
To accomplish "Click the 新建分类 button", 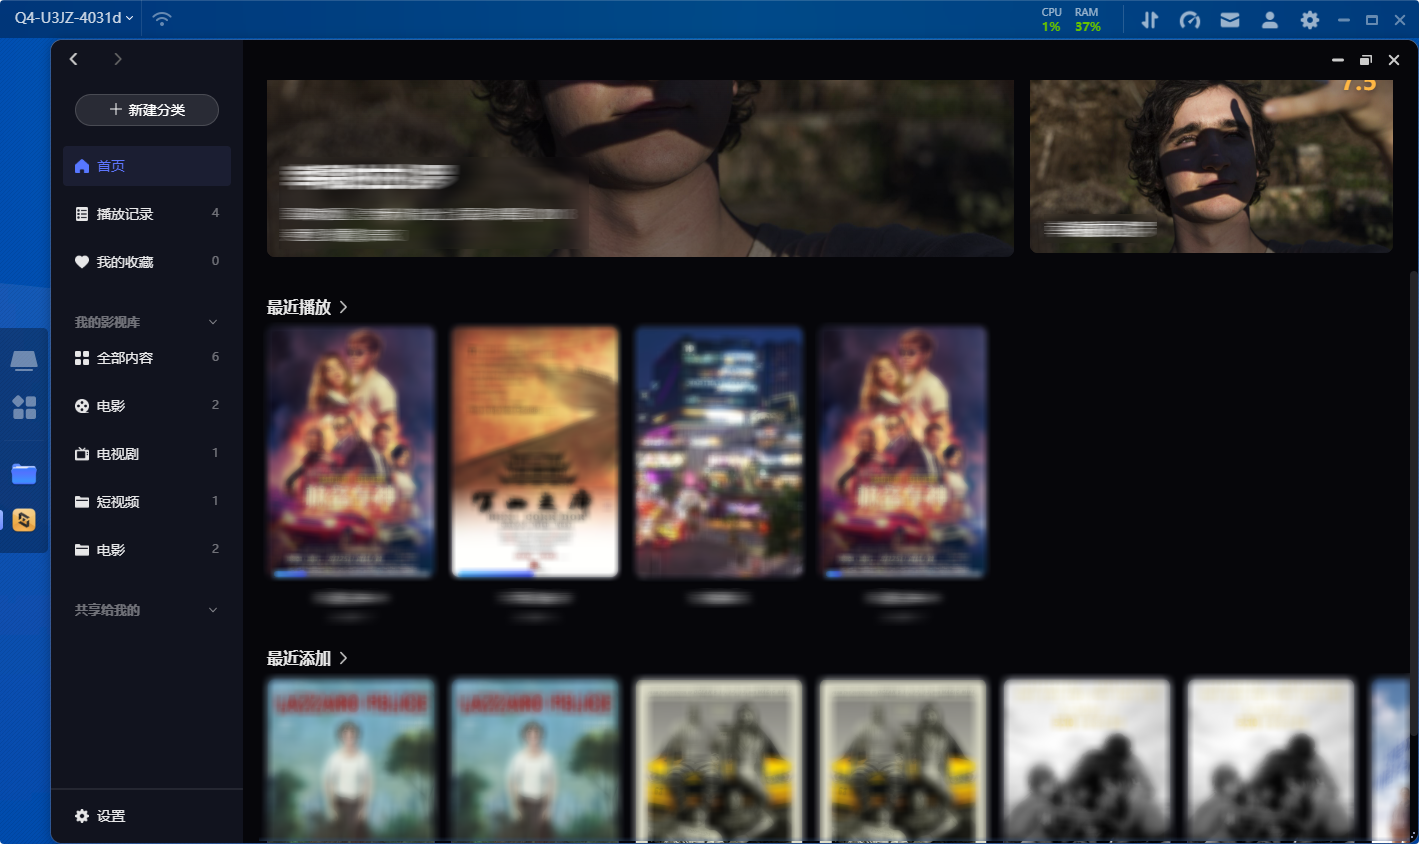I will [147, 110].
